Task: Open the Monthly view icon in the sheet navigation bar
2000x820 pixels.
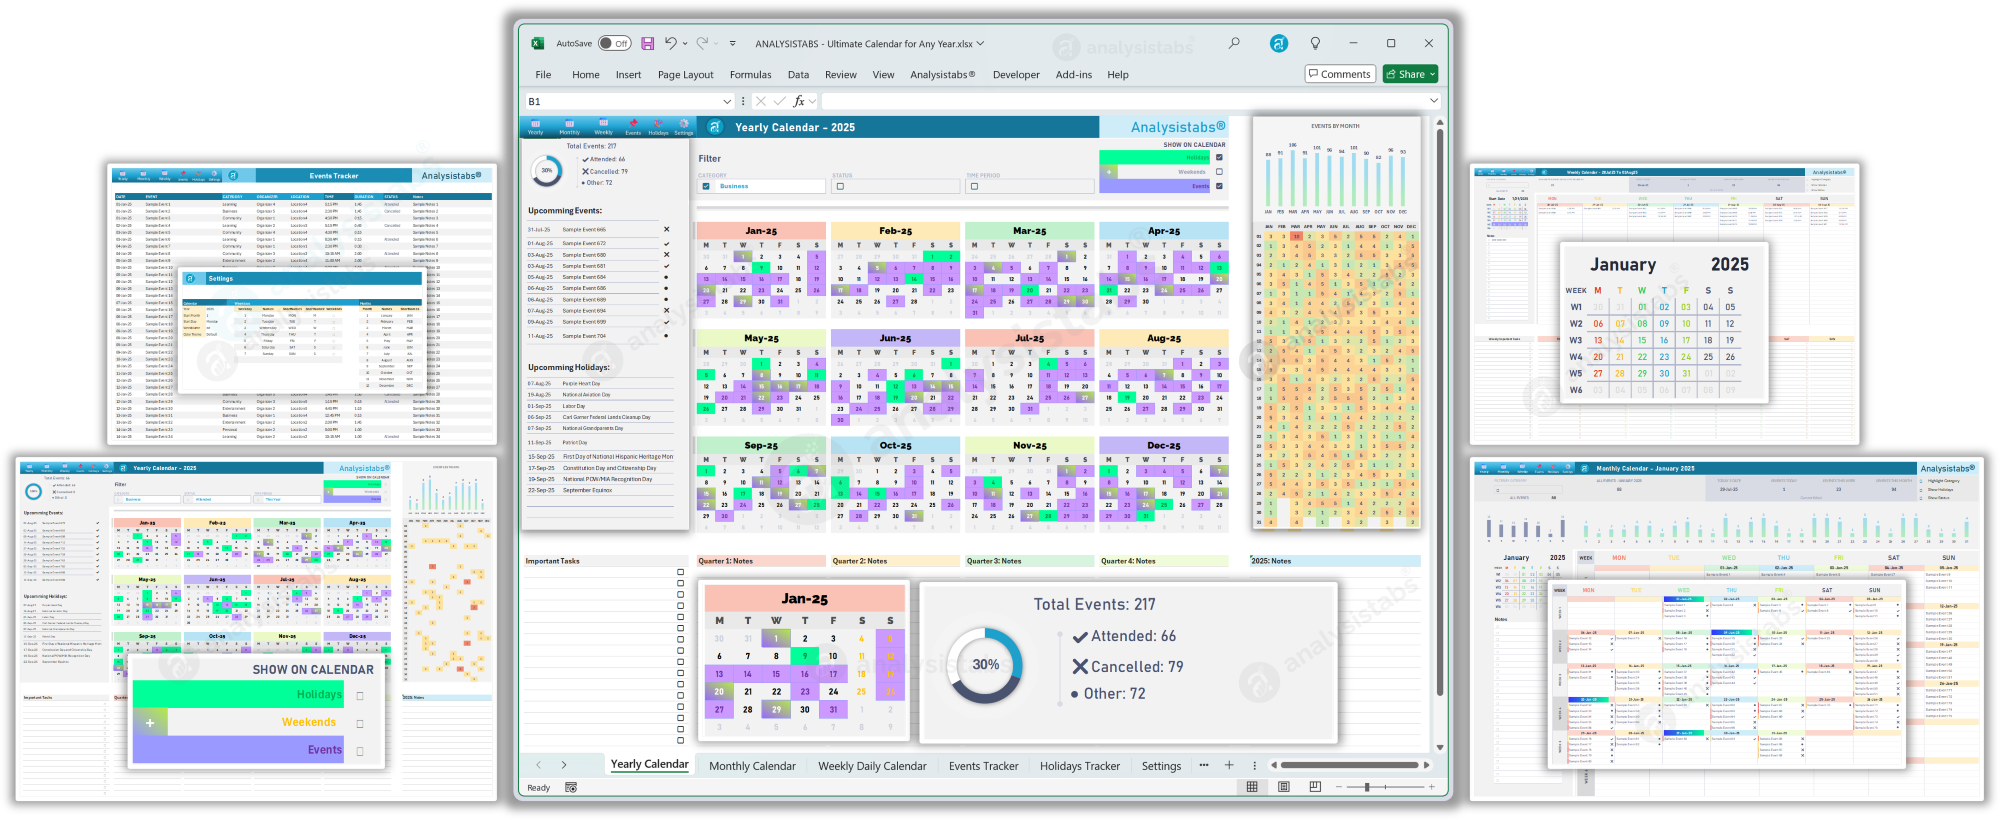Action: 569,127
